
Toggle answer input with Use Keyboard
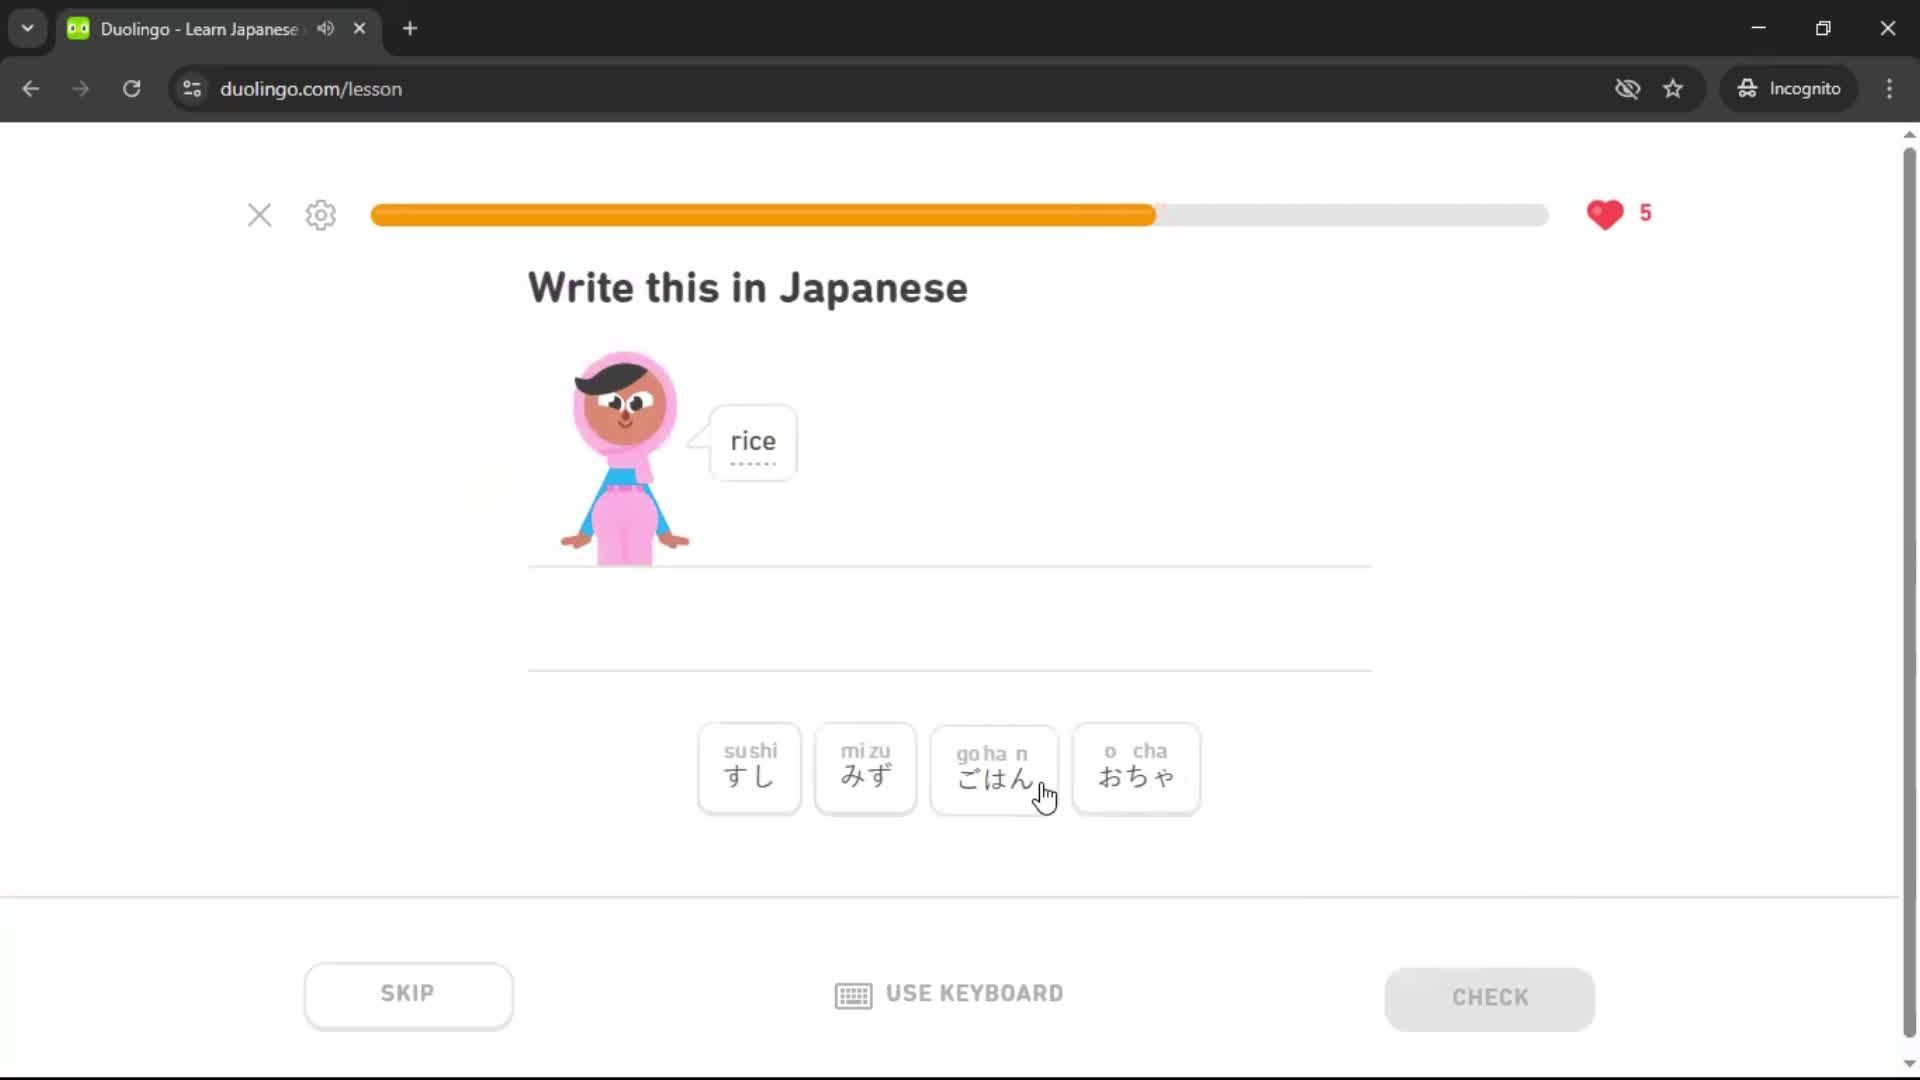click(948, 993)
